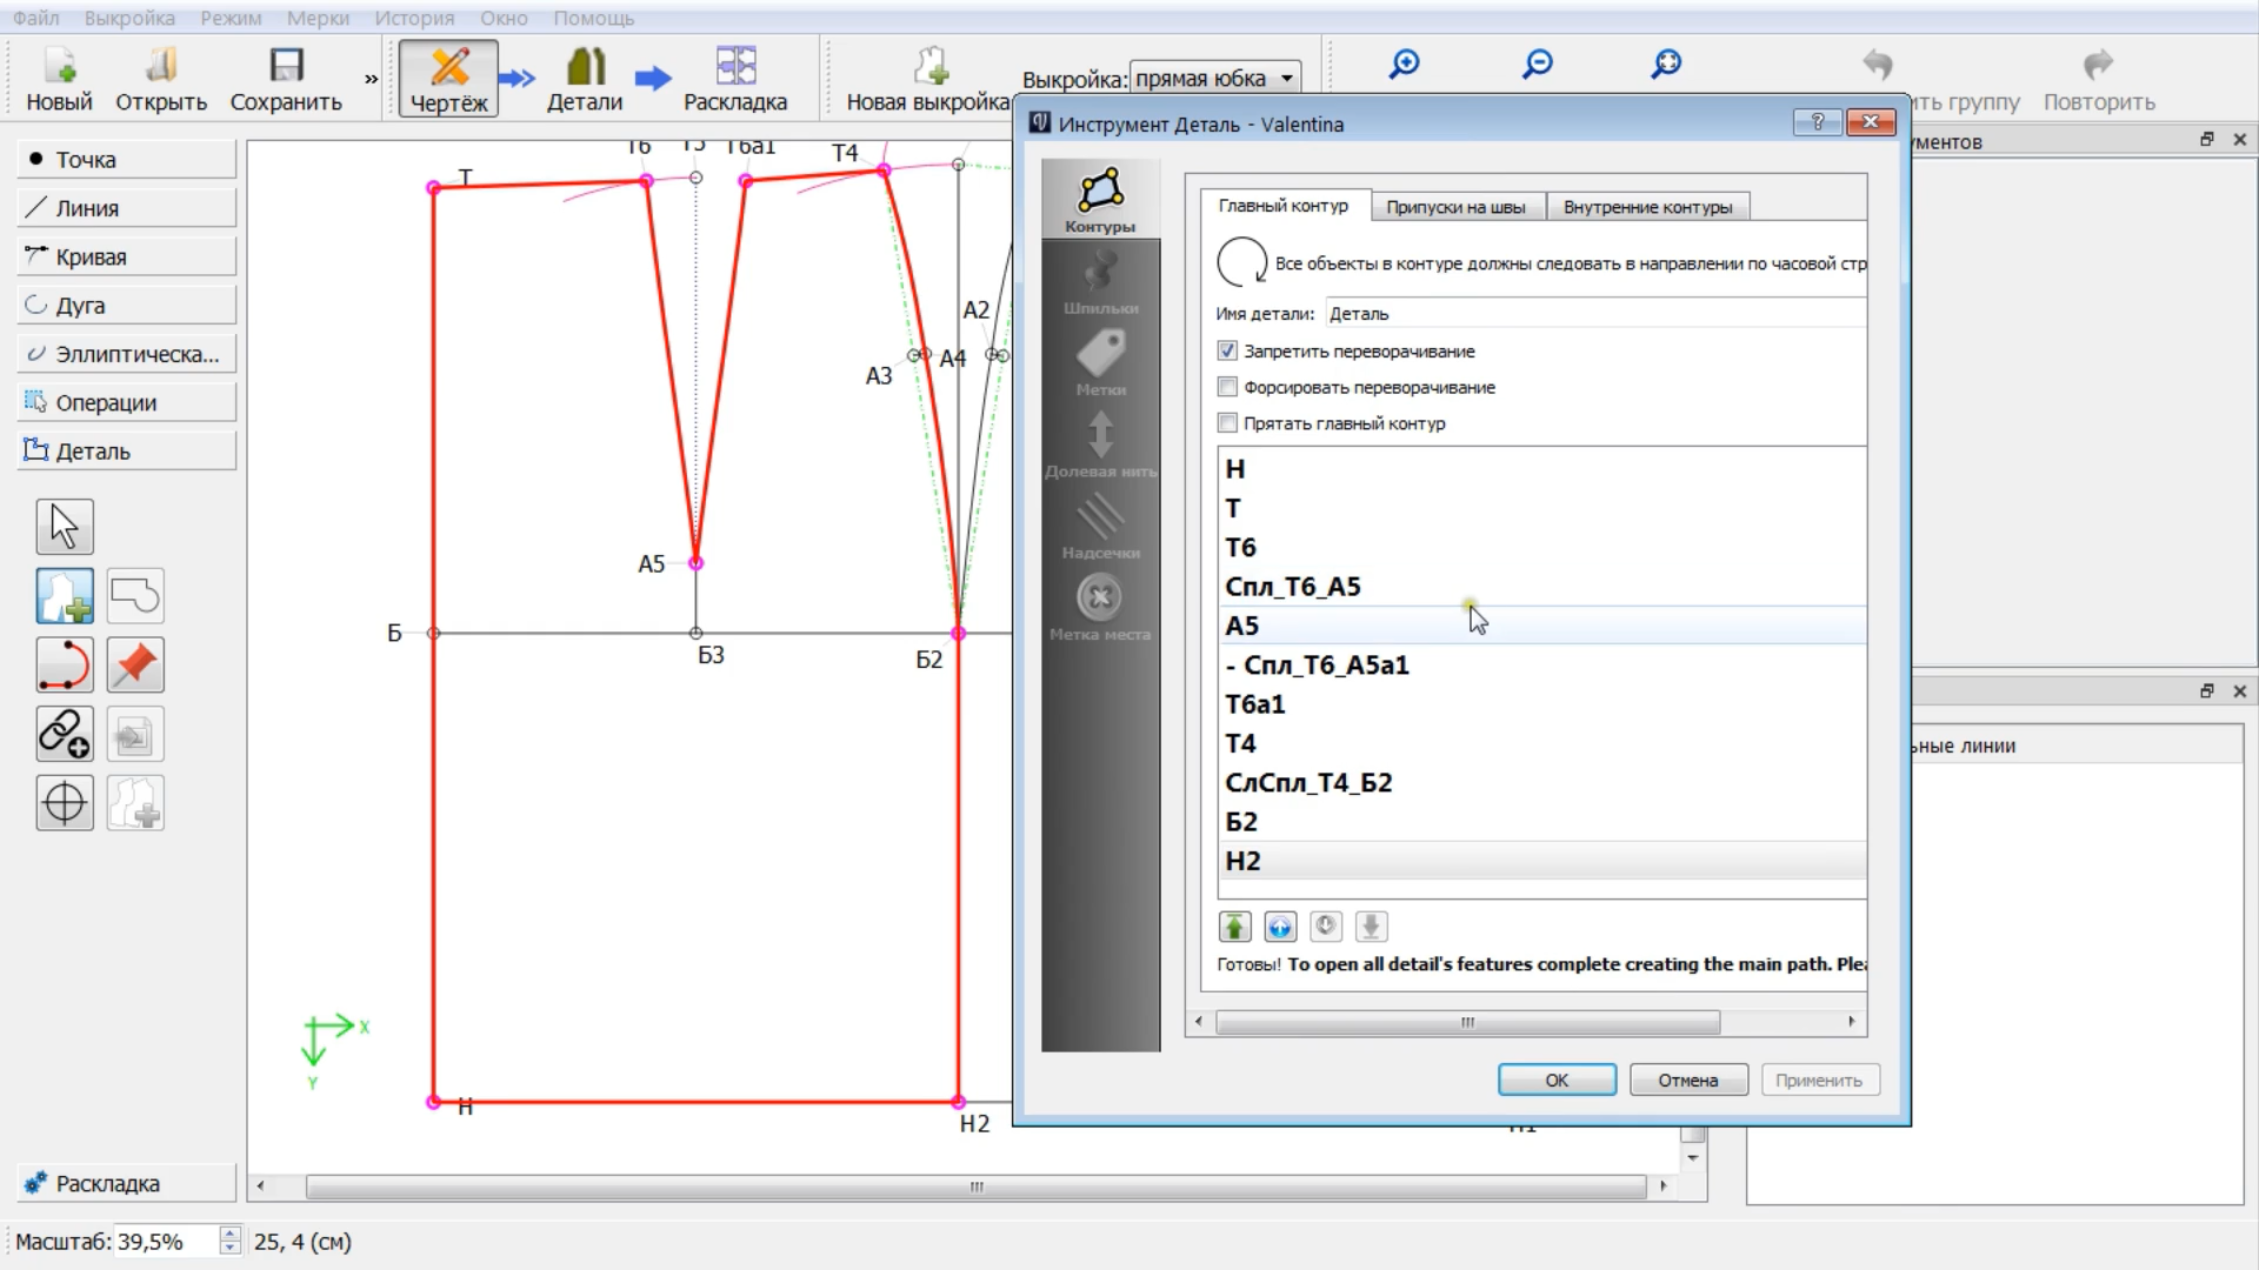Switch to Припуски на швы tab

pos(1455,207)
